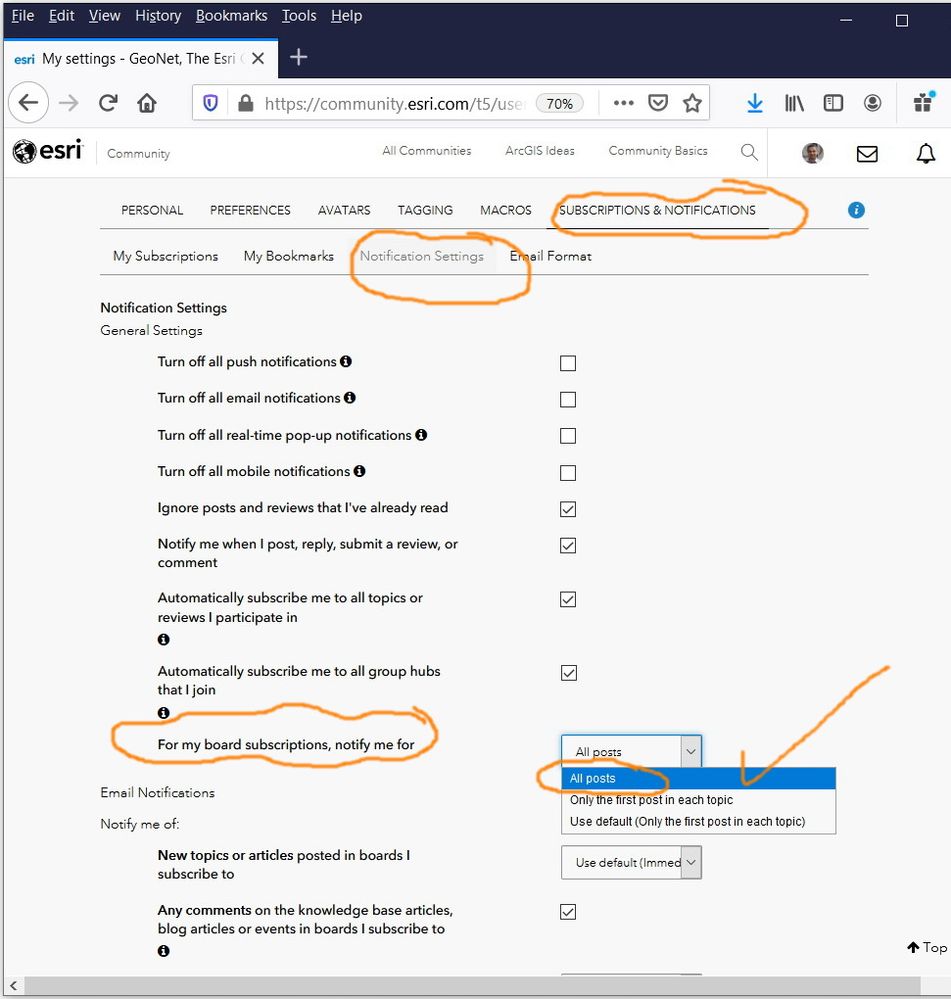Open the ArcGIS Ideas link
This screenshot has width=951, height=999.
tap(540, 151)
